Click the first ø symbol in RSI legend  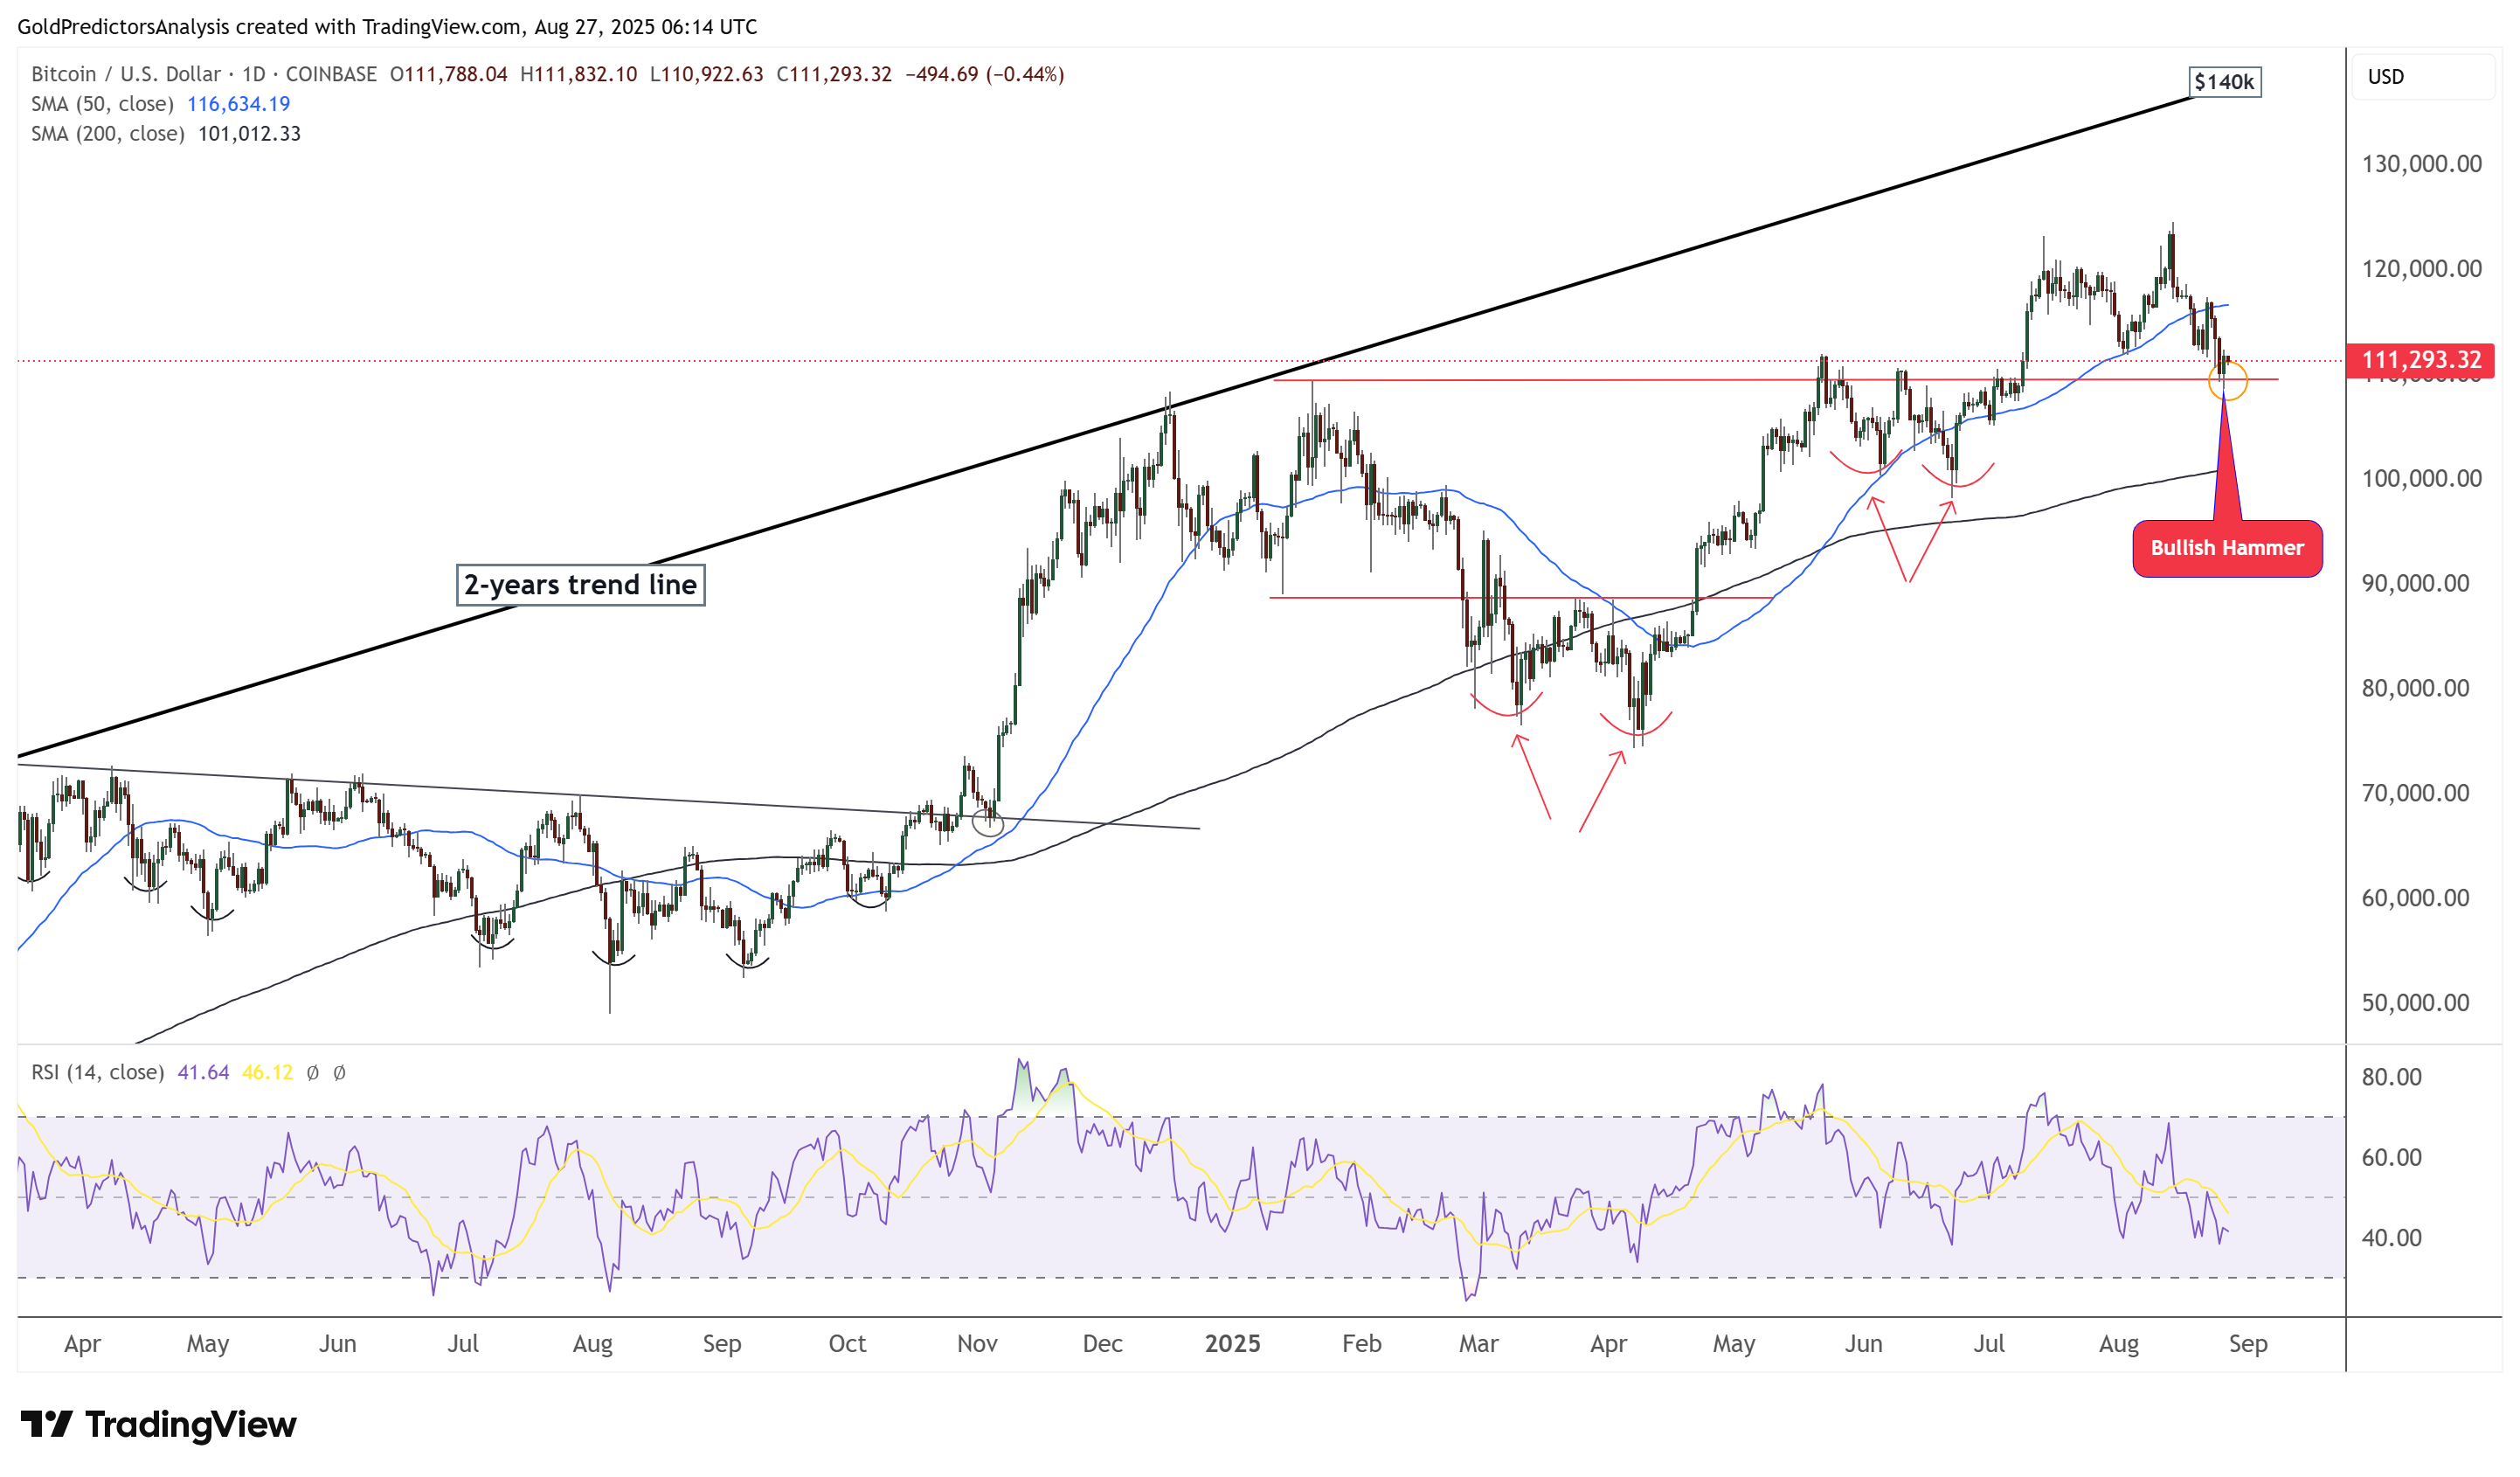[x=313, y=1073]
